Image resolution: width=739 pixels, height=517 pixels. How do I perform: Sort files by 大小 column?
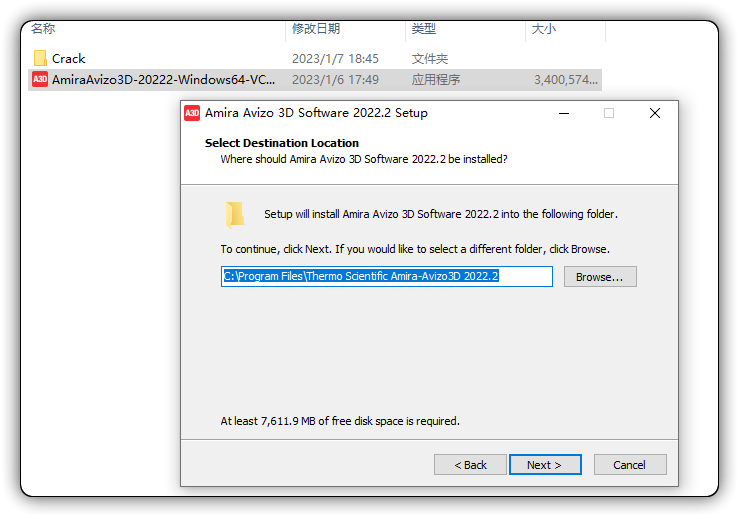(x=544, y=29)
